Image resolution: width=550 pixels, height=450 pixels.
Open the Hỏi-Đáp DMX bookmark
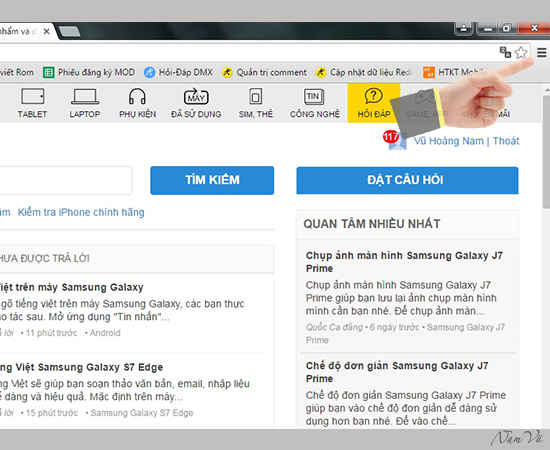(x=179, y=73)
